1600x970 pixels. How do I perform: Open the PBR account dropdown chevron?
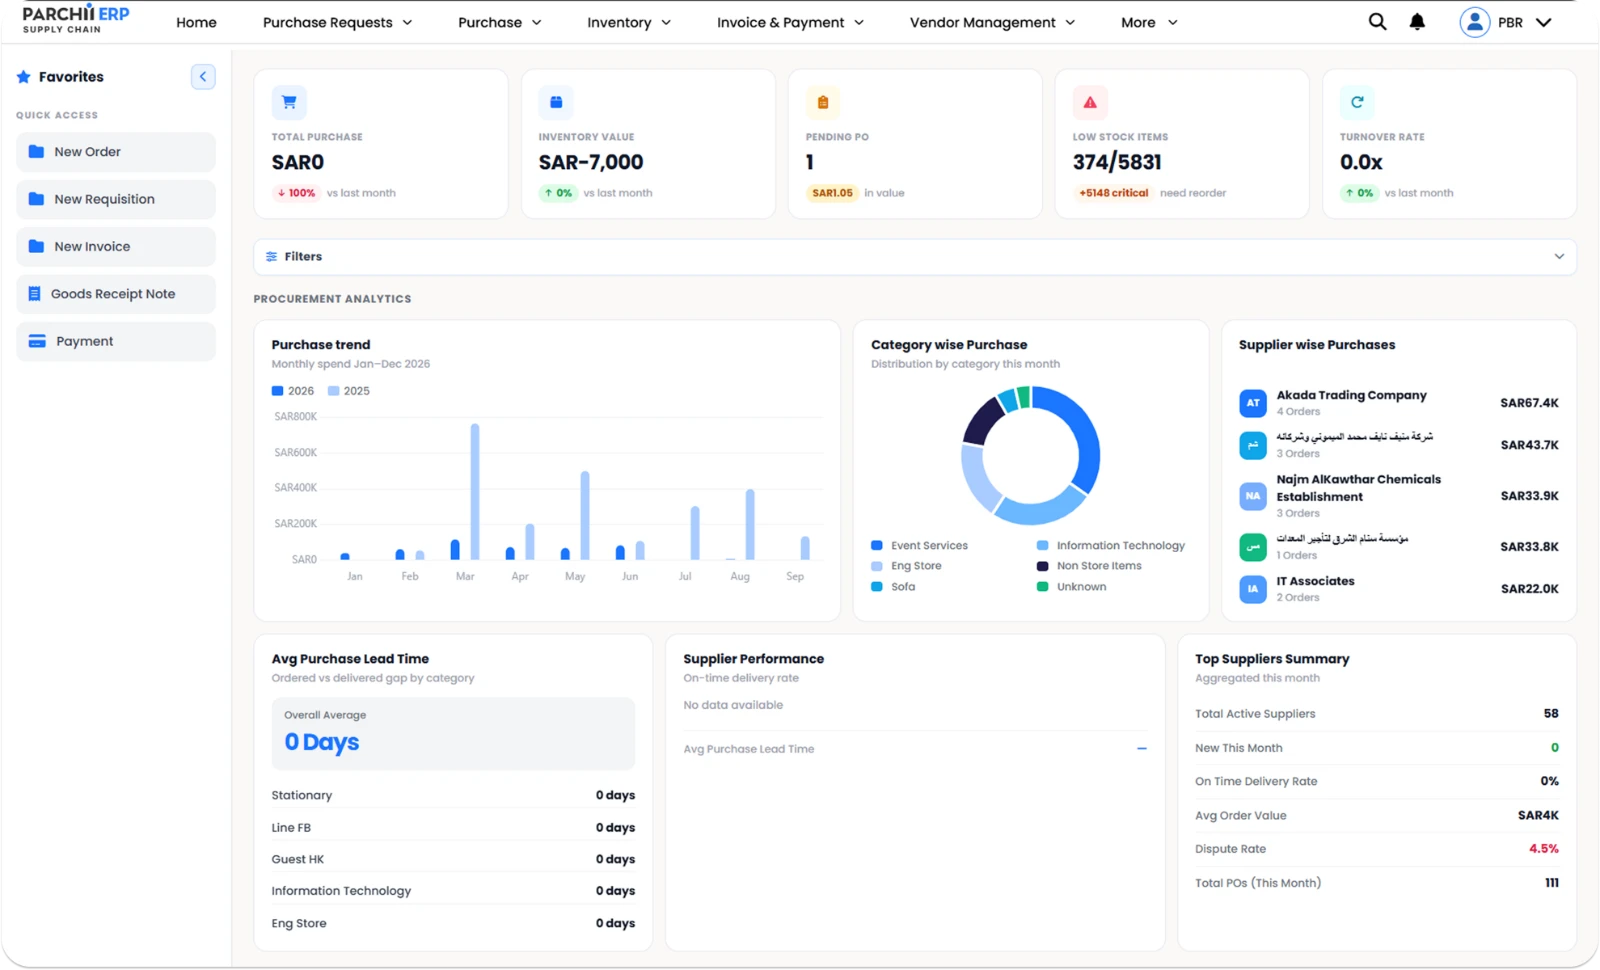(1544, 22)
